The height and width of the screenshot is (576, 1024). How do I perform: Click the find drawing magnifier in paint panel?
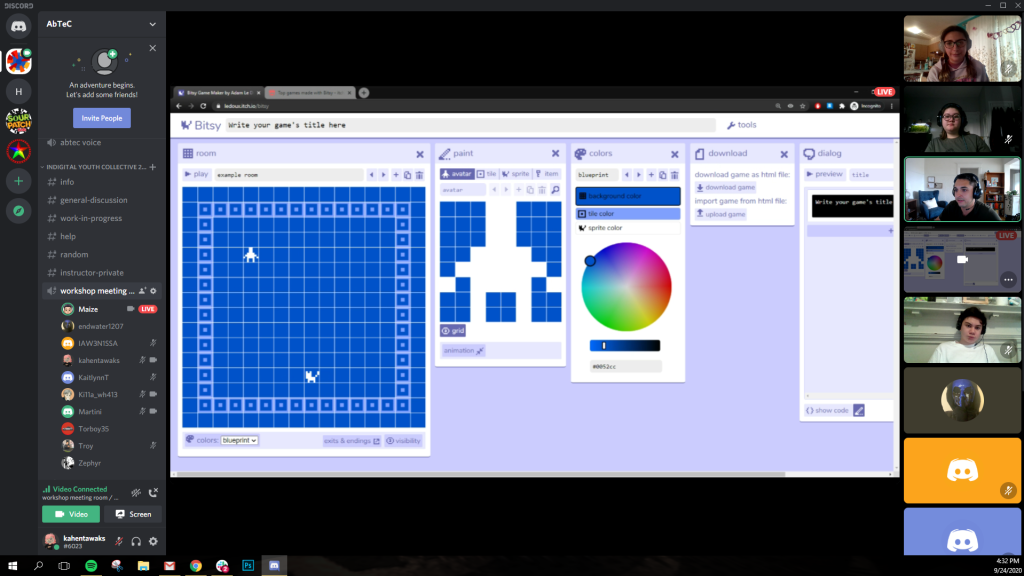click(x=555, y=190)
